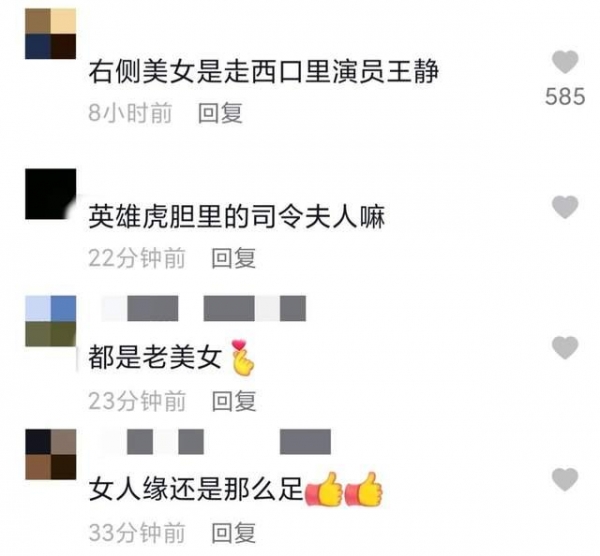View the blue-green avatar of 都是老美女 commenter

click(51, 321)
